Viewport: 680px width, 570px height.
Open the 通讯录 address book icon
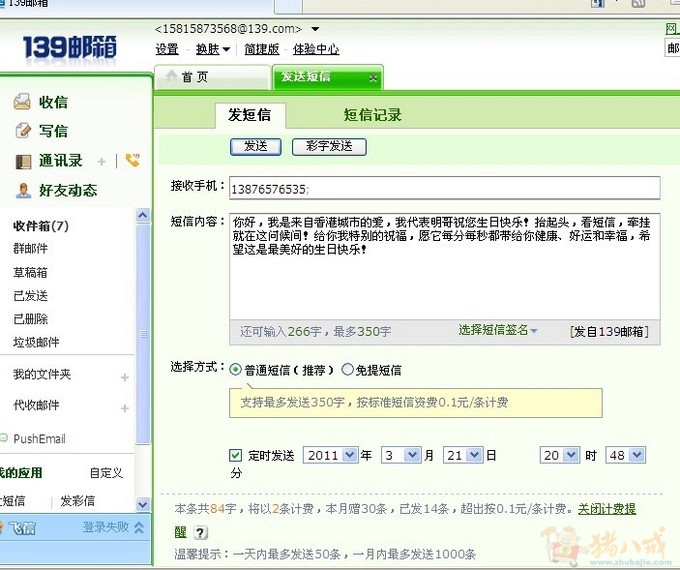click(23, 161)
